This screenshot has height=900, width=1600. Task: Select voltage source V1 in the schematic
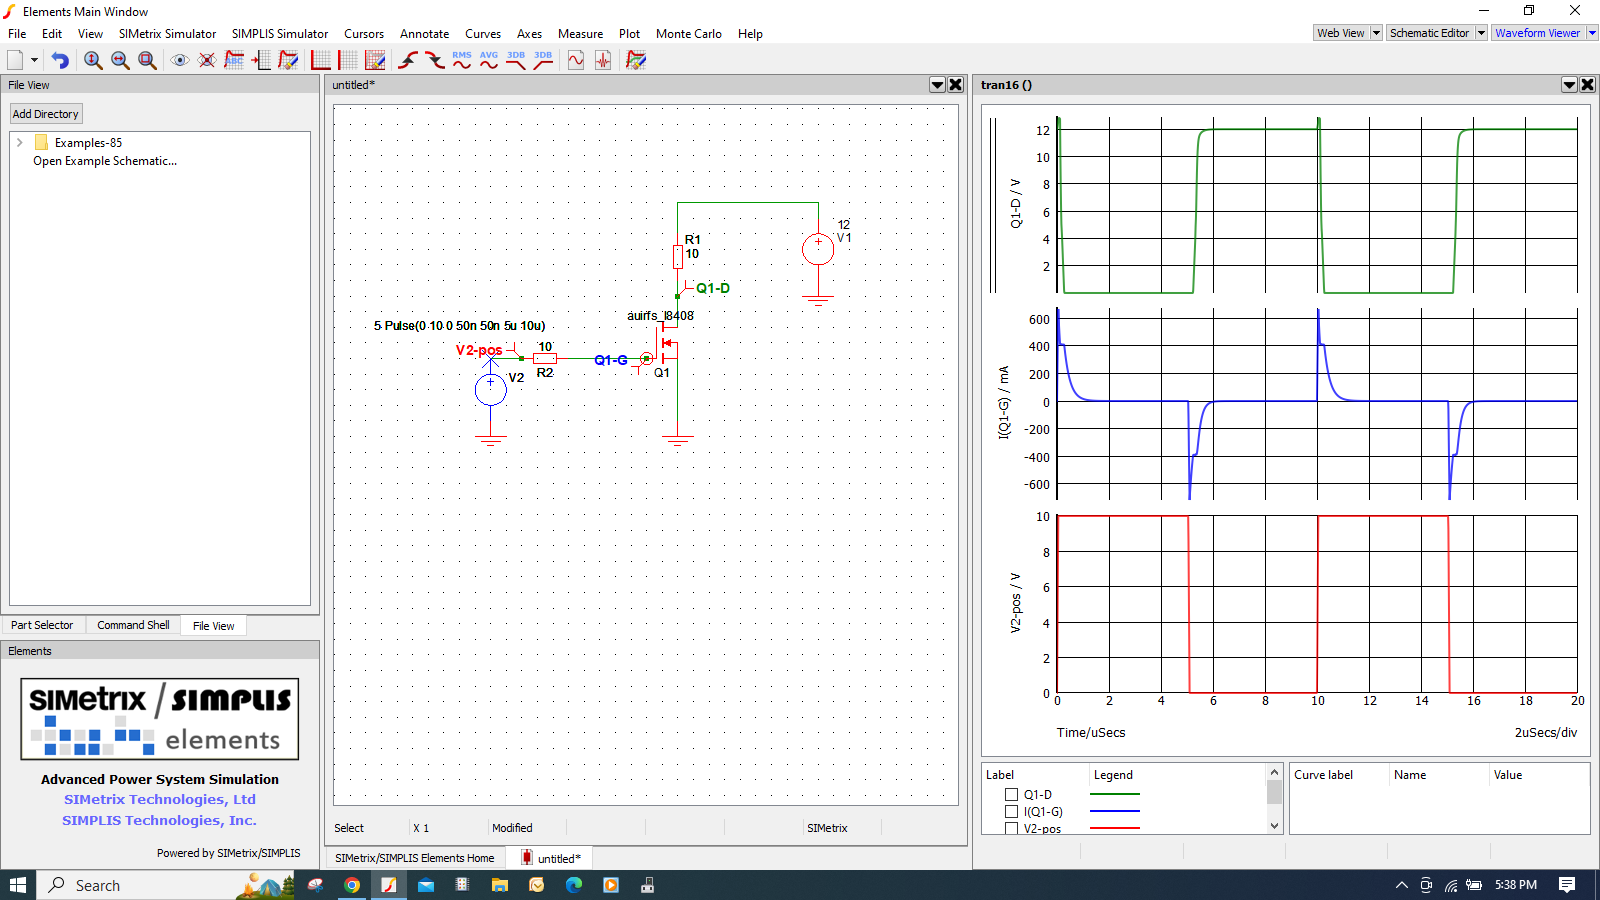click(818, 249)
